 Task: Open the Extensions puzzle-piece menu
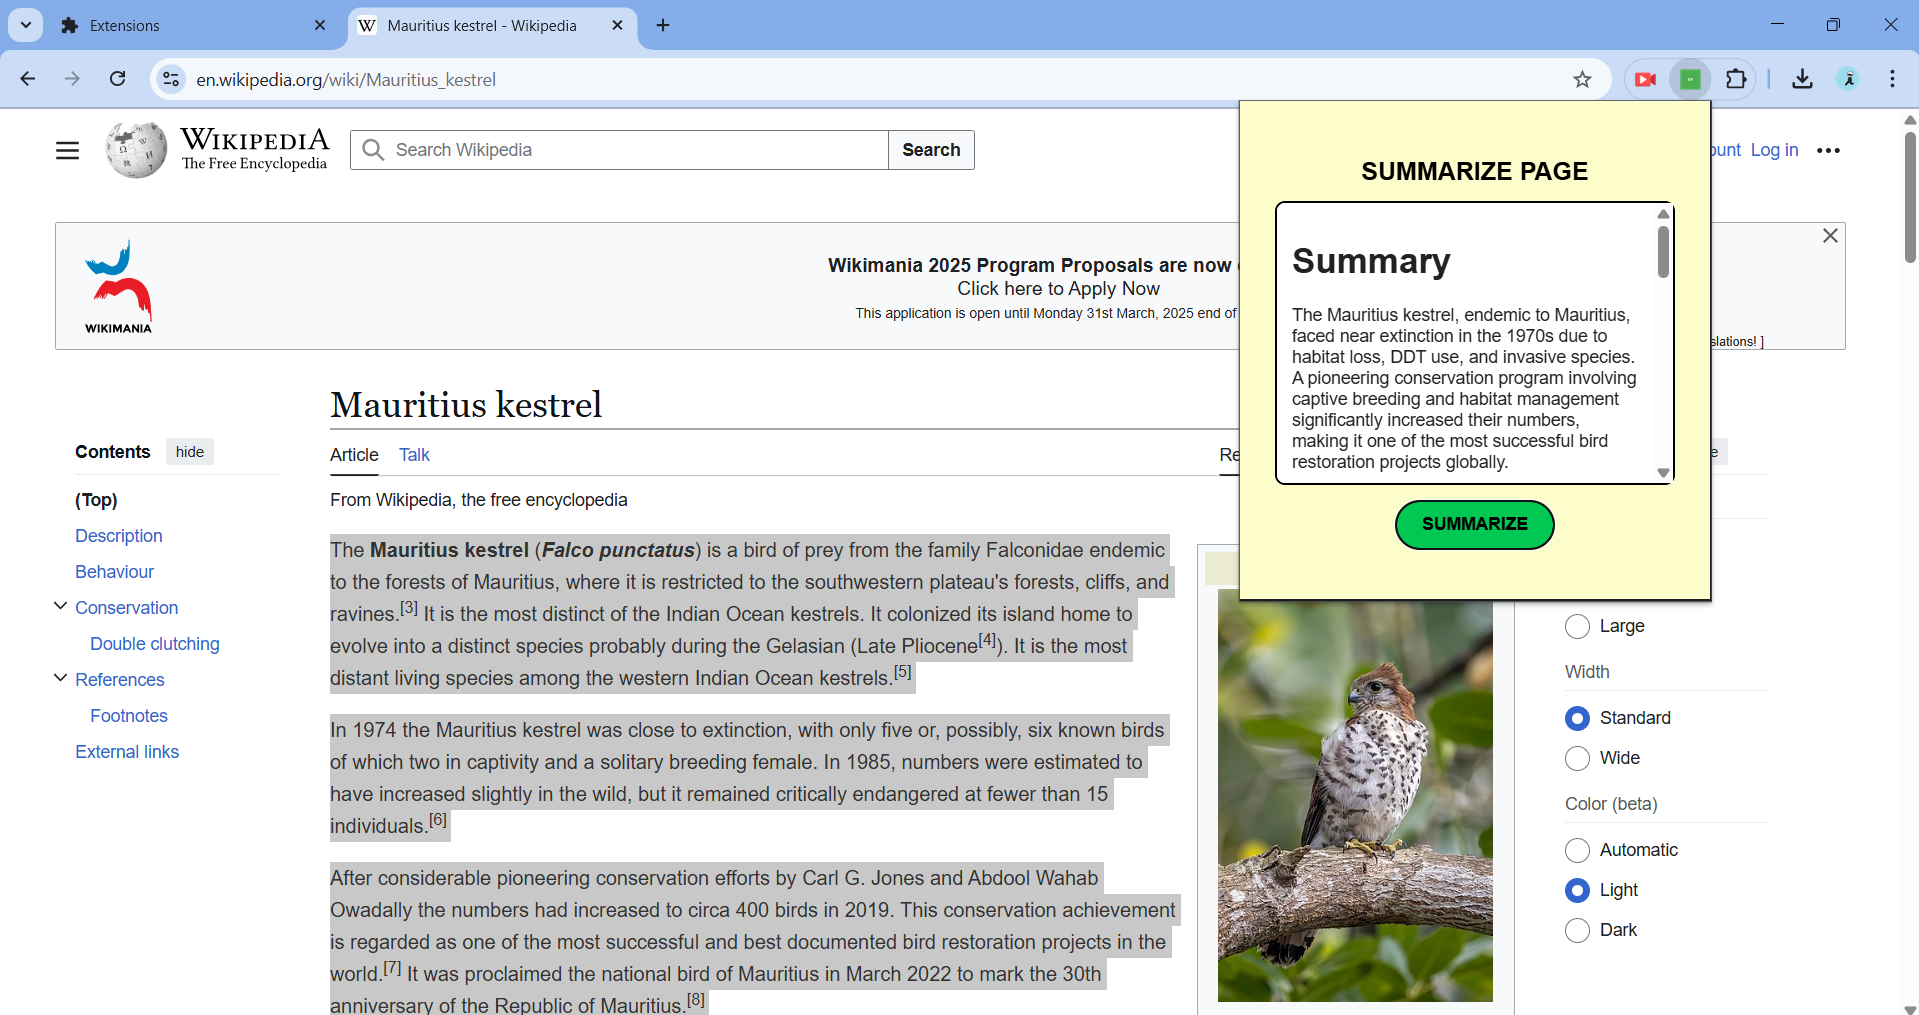pos(1736,79)
